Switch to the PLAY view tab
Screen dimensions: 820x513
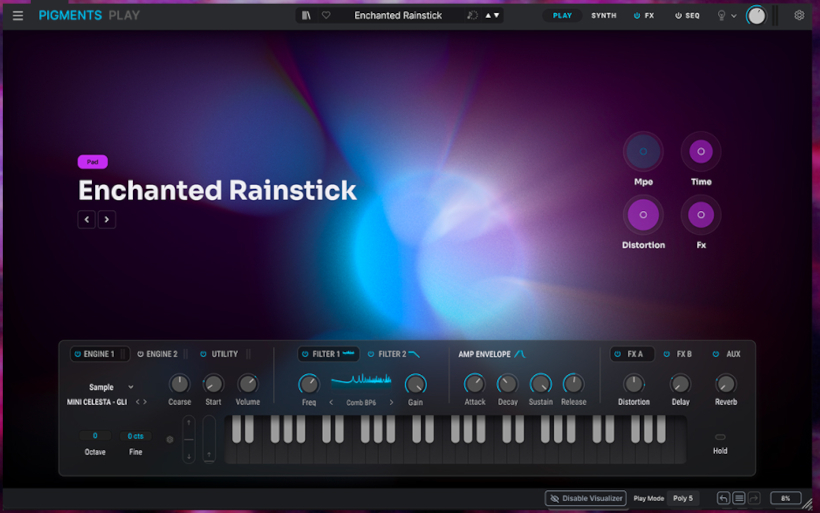[562, 16]
